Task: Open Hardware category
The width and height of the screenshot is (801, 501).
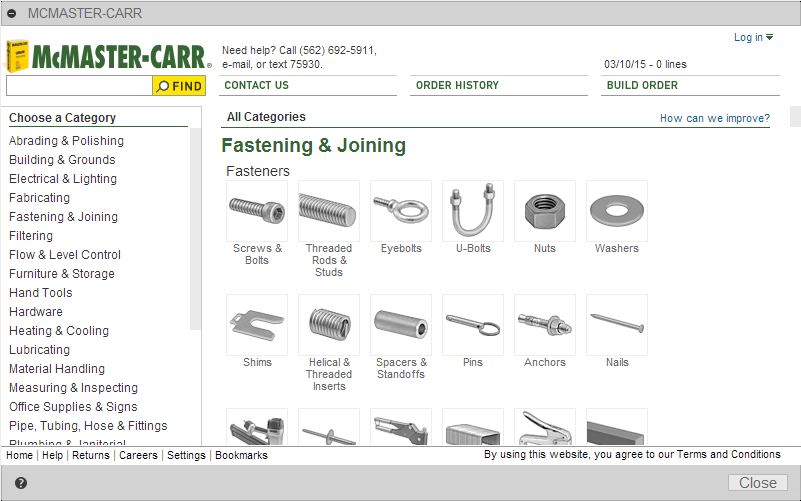Action: [x=36, y=312]
